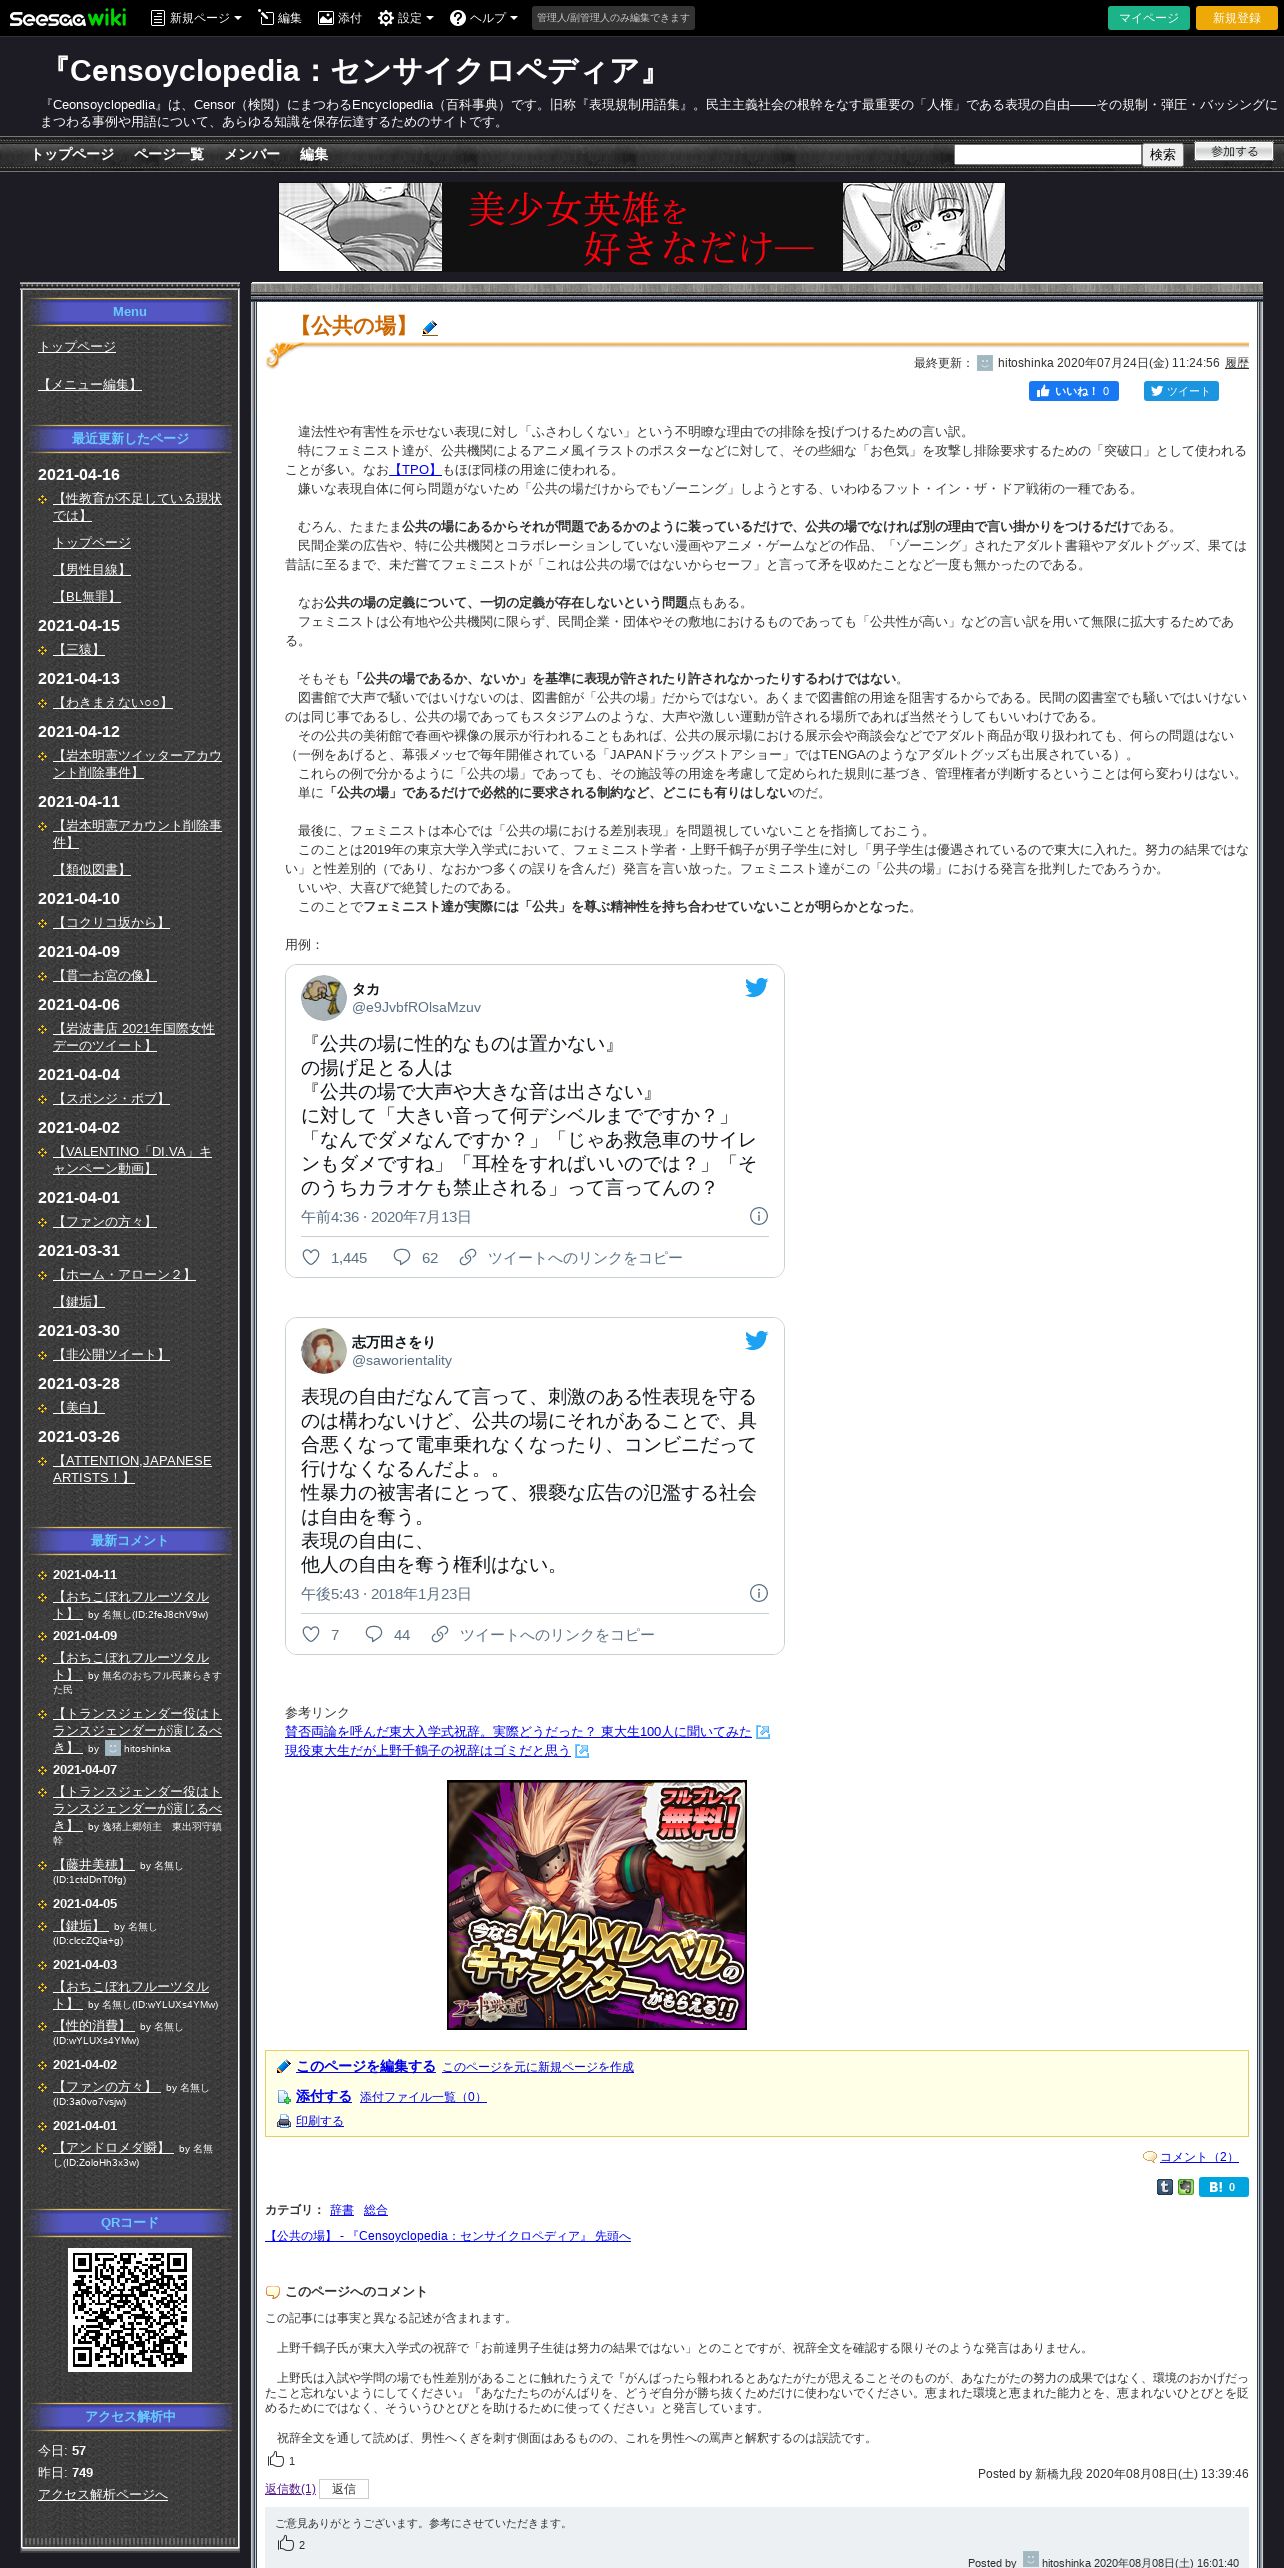Image resolution: width=1284 pixels, height=2568 pixels.
Task: Click このページを元に新規ページを作成 link
Action: pos(538,2067)
